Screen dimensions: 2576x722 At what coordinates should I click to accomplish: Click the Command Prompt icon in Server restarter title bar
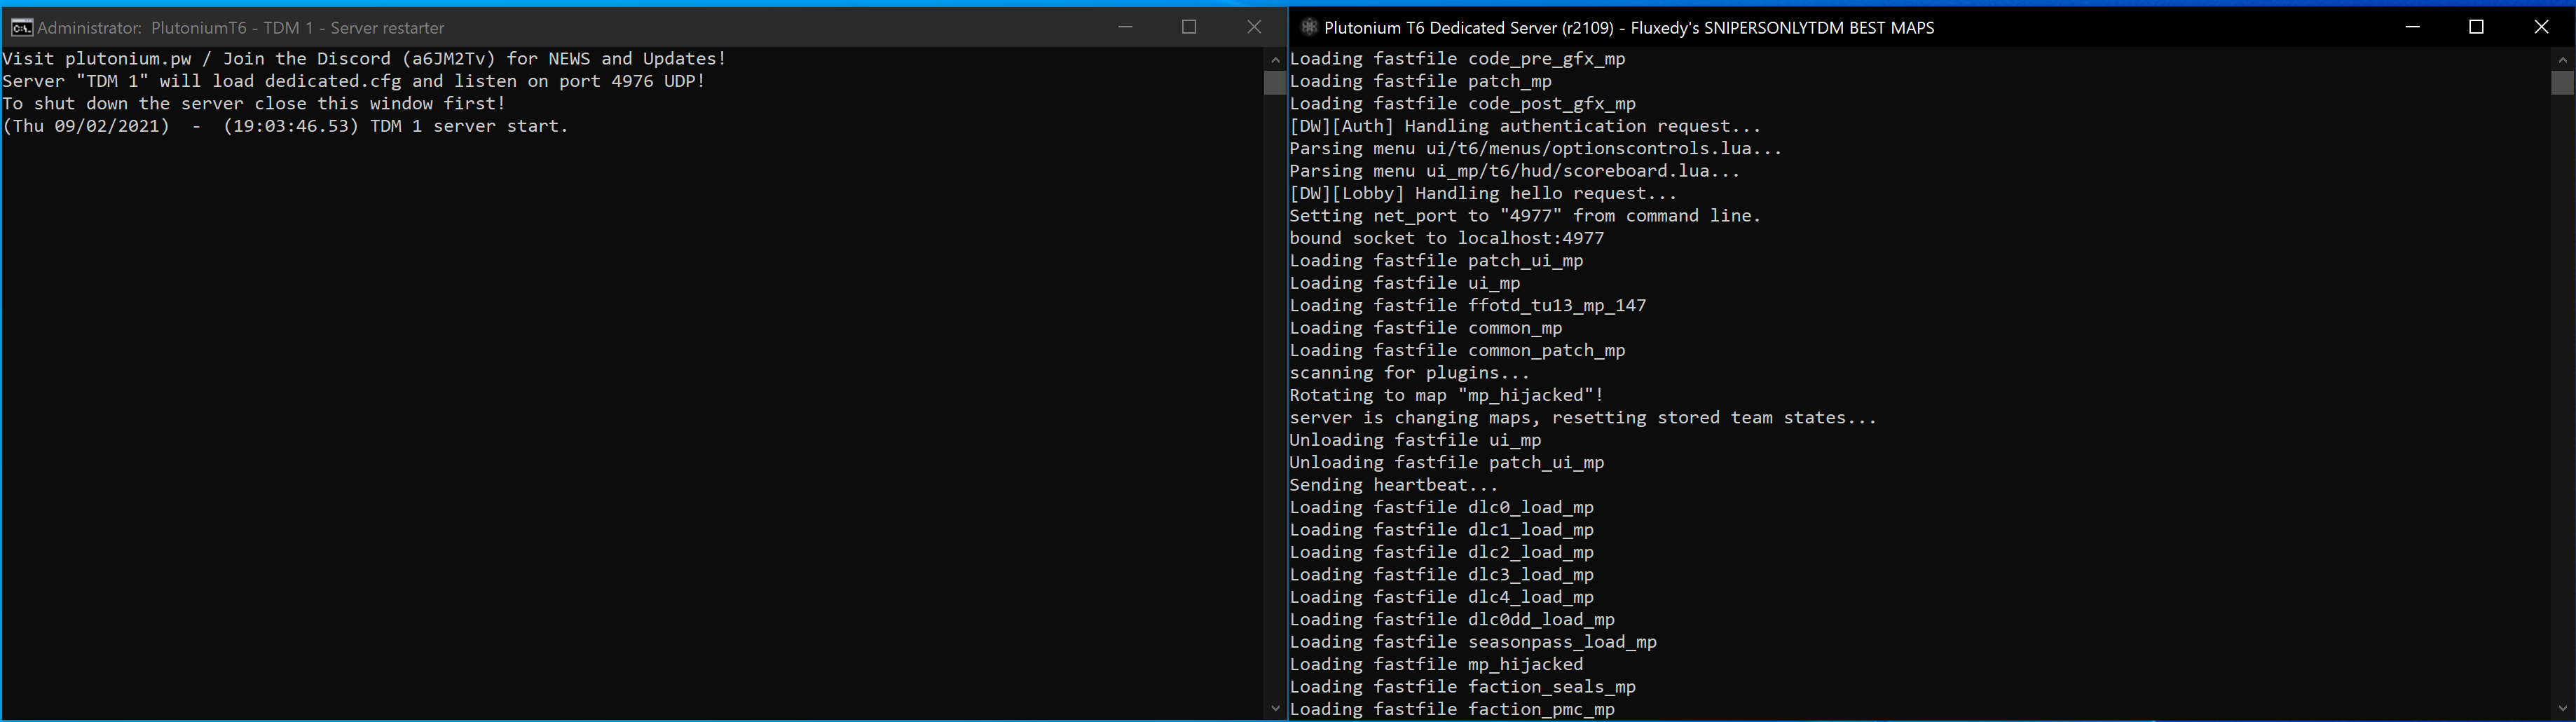(21, 27)
